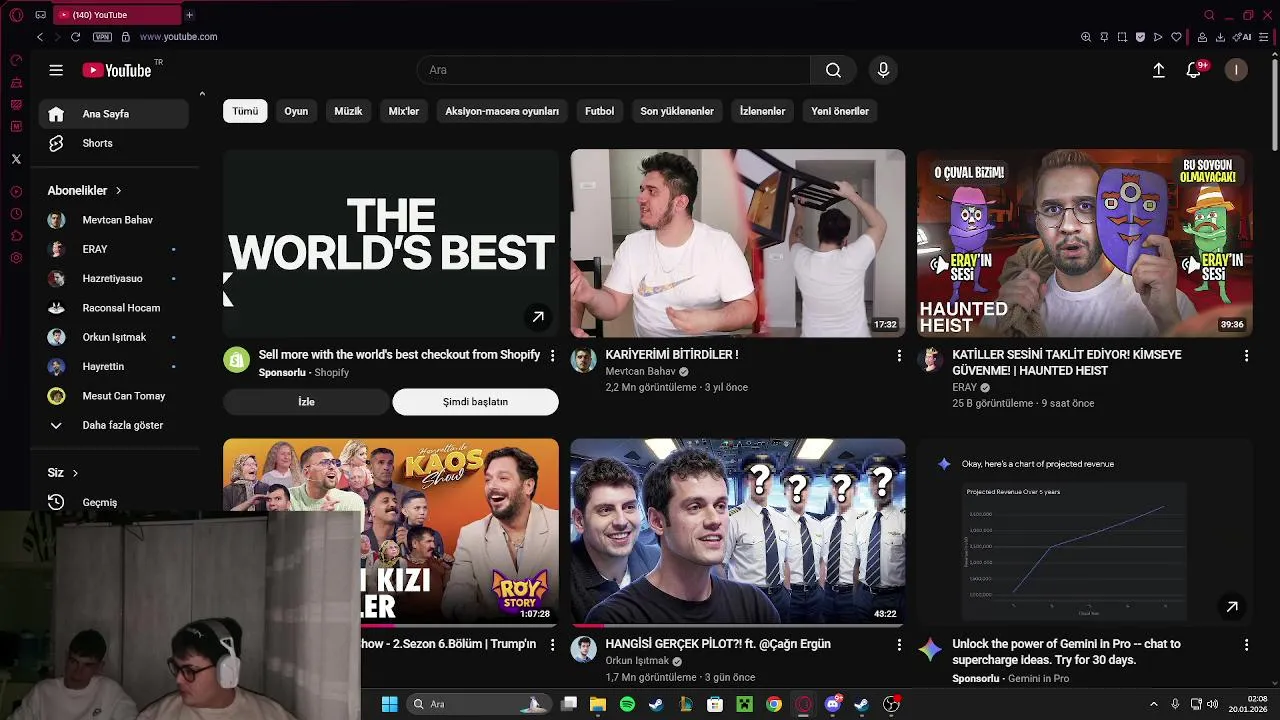Open Chrome from the taskbar
The image size is (1280, 720).
[774, 704]
